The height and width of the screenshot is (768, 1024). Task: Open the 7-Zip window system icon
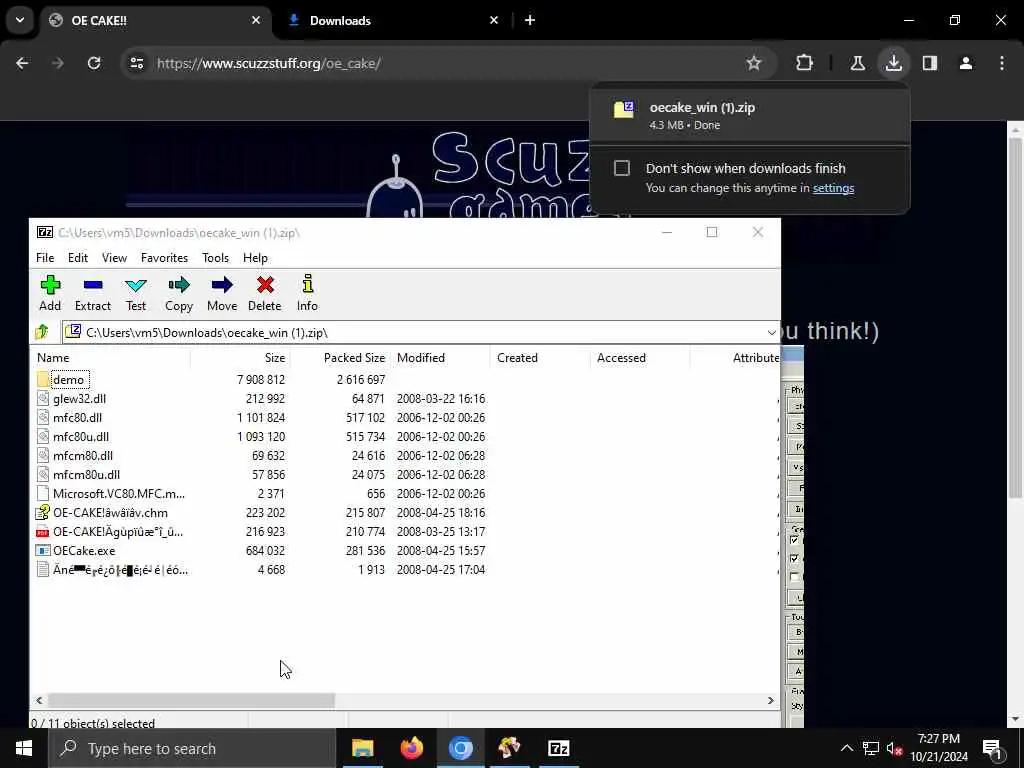tap(45, 232)
